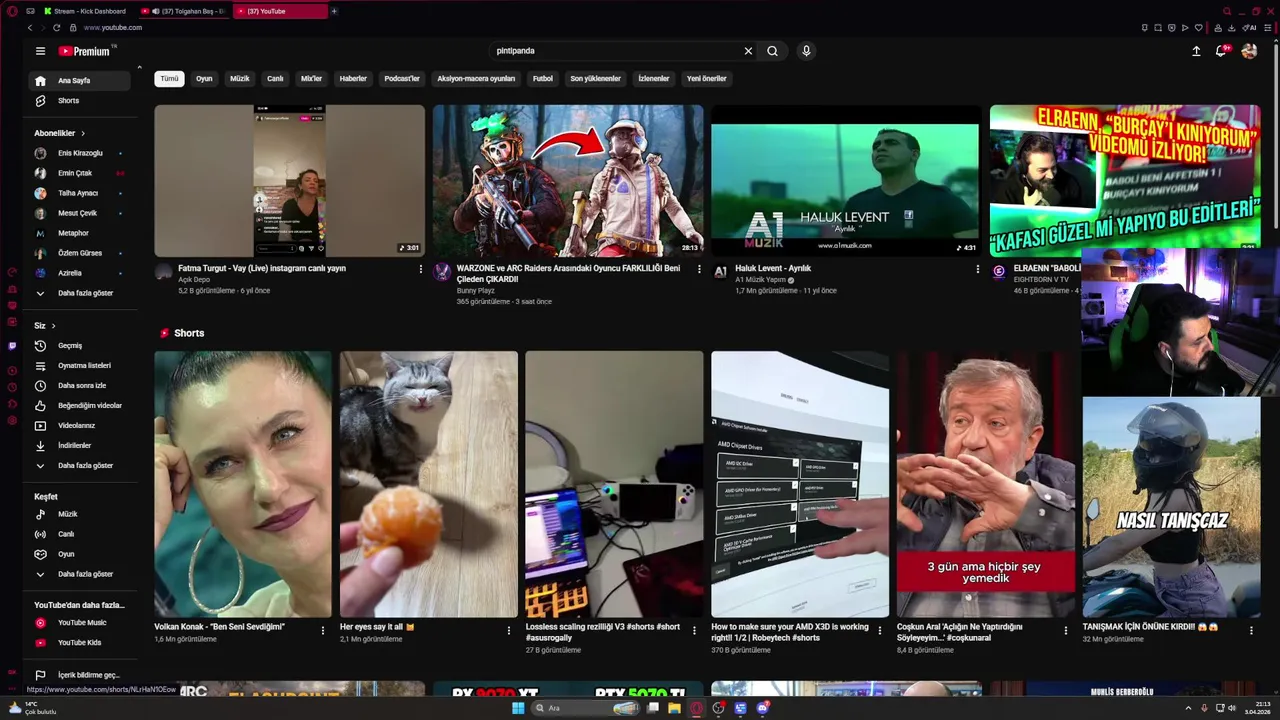Select the Futbol filter chip

coord(543,78)
